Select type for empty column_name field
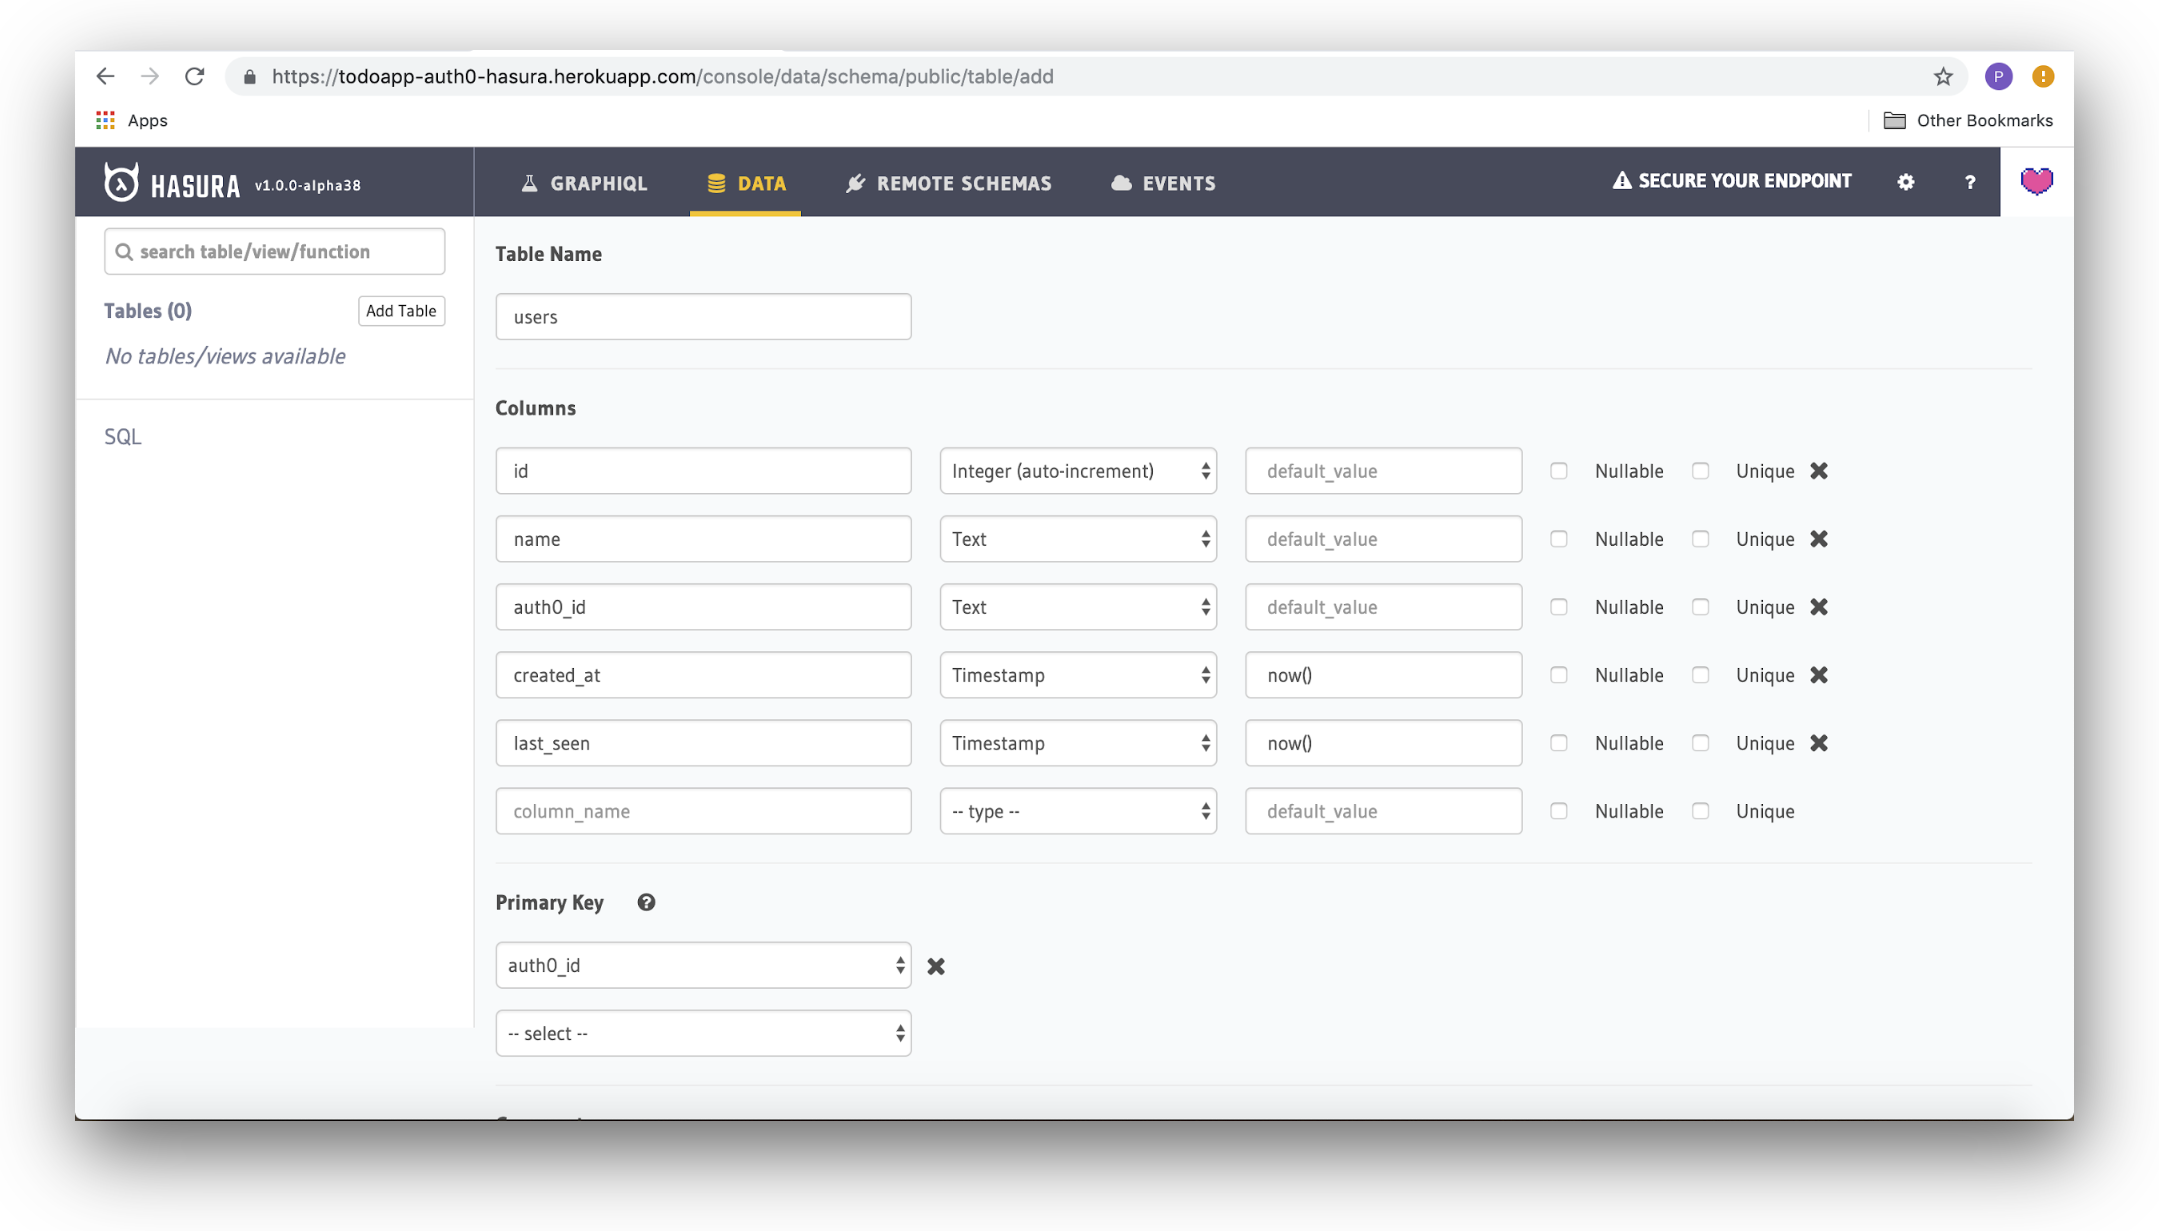This screenshot has height=1231, width=2159. [1078, 811]
